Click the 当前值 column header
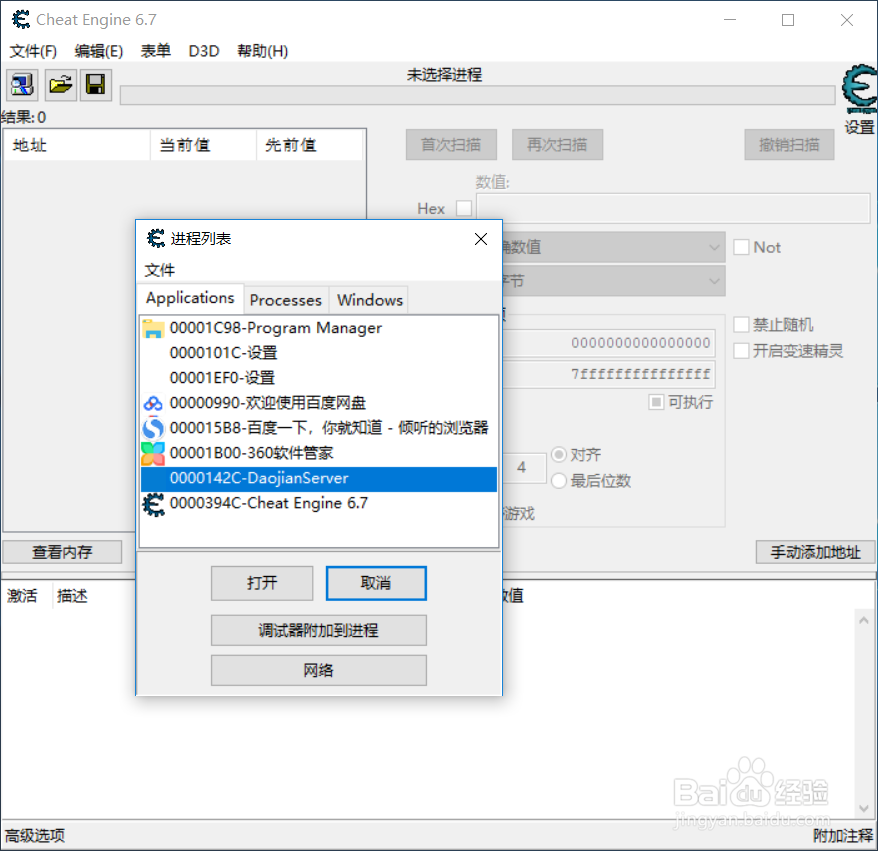 [x=204, y=145]
